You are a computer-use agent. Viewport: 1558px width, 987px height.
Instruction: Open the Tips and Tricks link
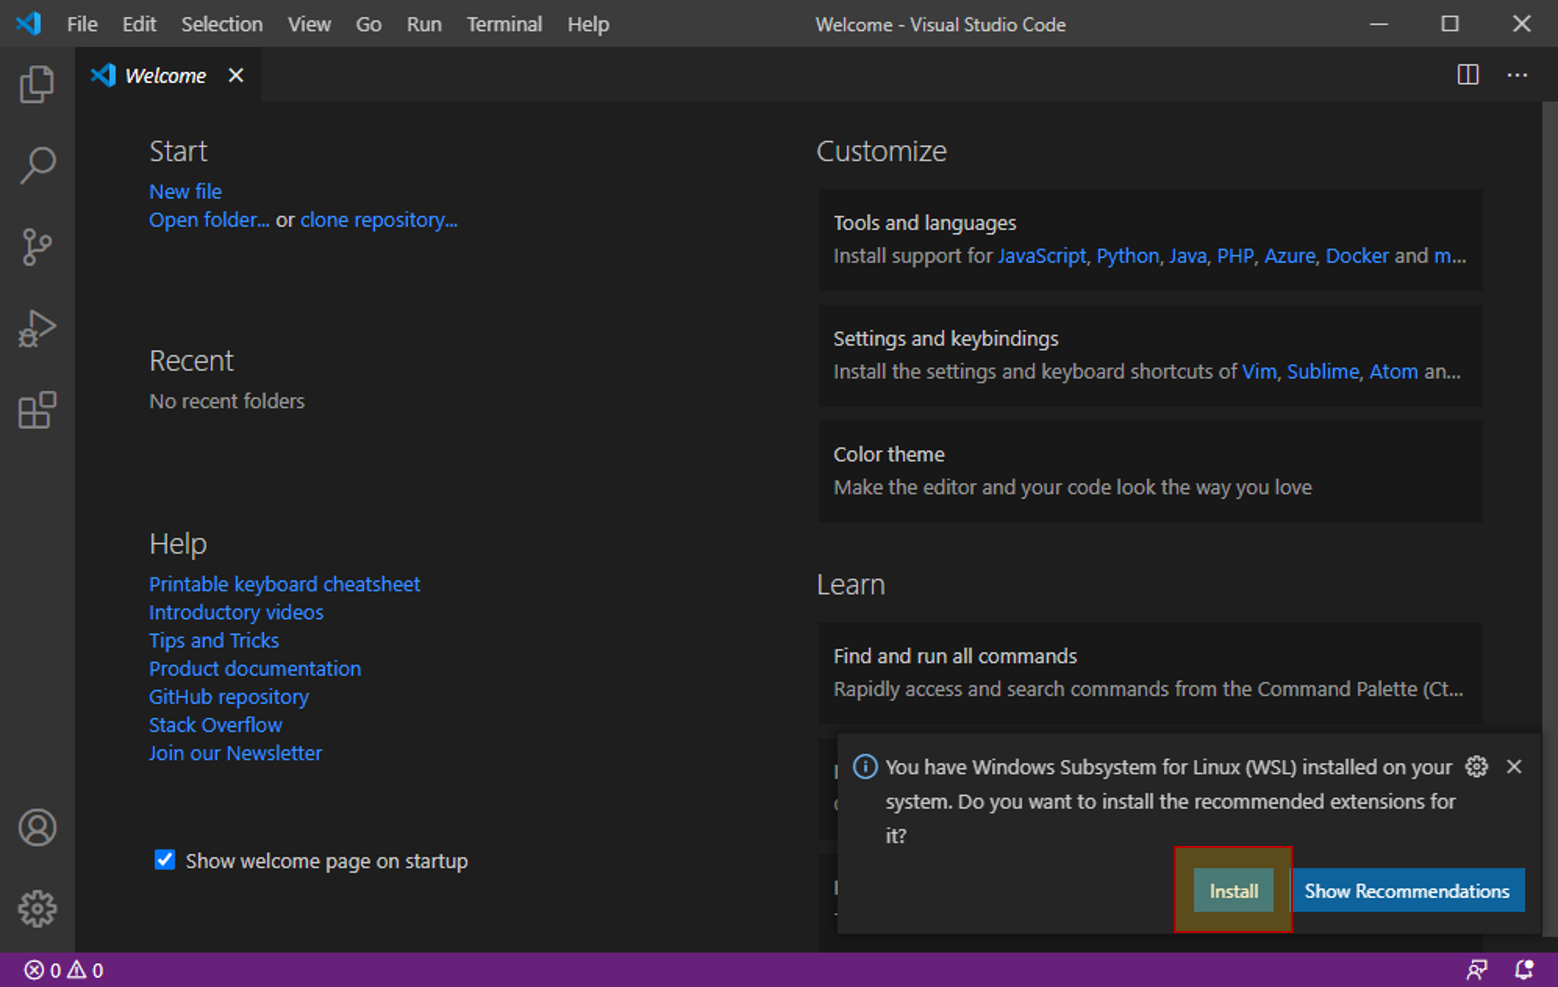click(214, 640)
